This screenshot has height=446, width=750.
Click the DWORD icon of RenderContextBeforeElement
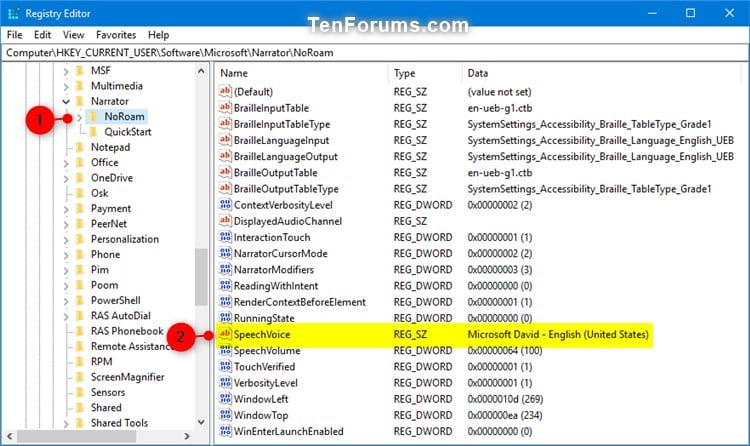[225, 302]
